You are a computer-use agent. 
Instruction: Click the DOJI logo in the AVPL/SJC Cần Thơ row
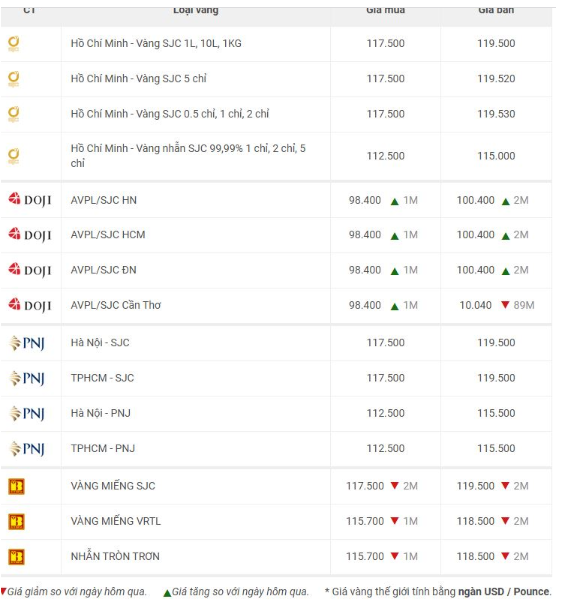tap(30, 305)
